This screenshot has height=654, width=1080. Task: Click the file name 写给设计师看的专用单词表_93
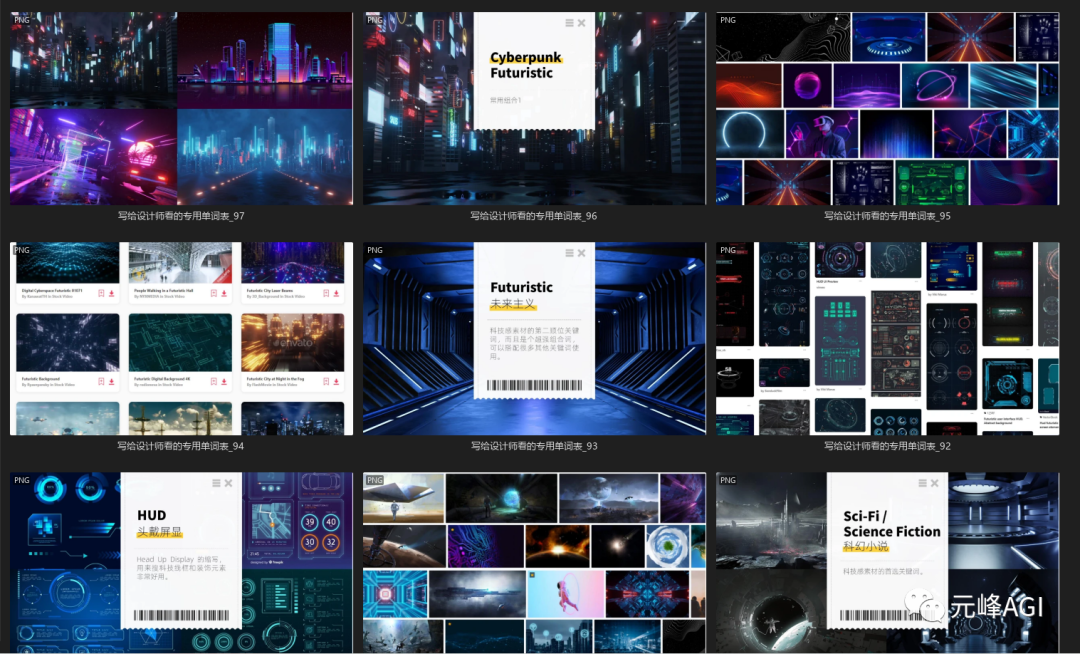tap(534, 446)
